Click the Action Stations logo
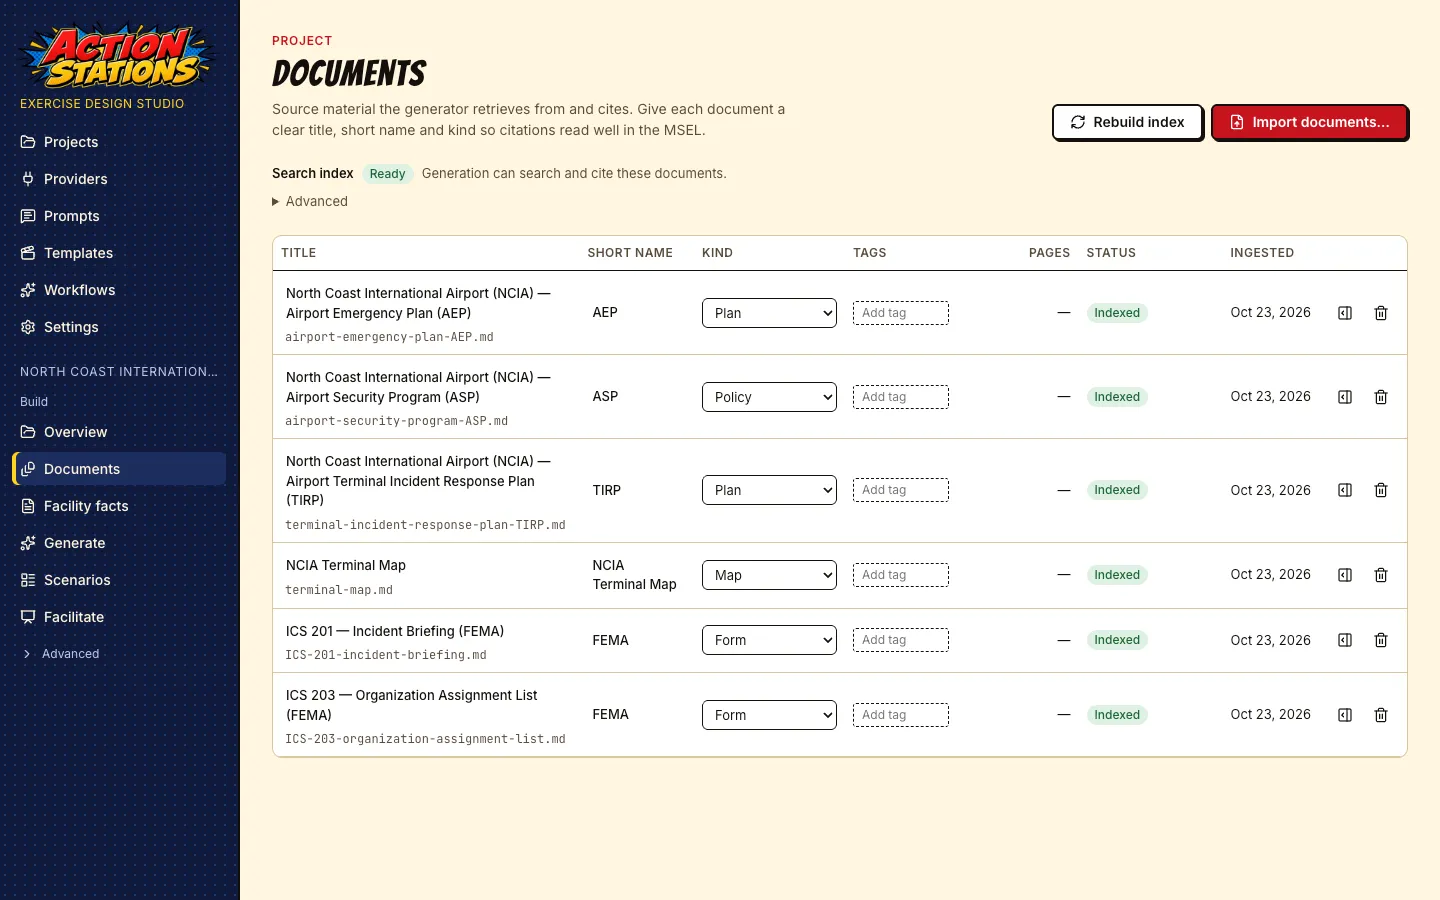Viewport: 1440px width, 900px height. coord(116,56)
